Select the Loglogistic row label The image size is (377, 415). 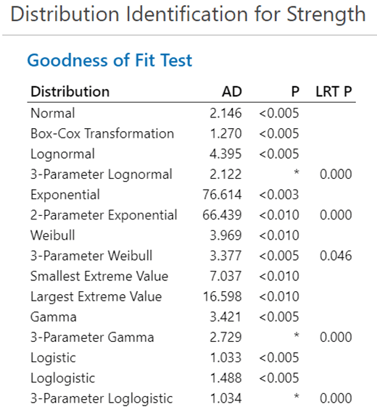63,378
